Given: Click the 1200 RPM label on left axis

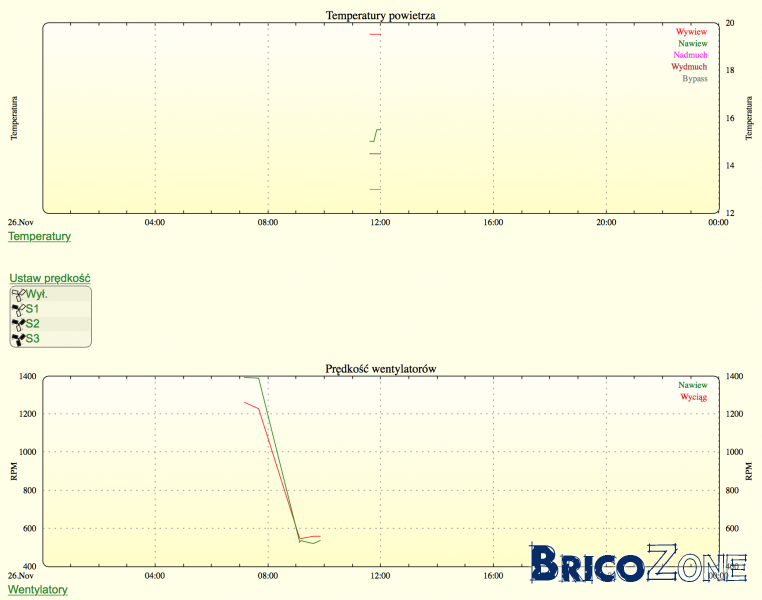Looking at the screenshot, I should point(28,414).
